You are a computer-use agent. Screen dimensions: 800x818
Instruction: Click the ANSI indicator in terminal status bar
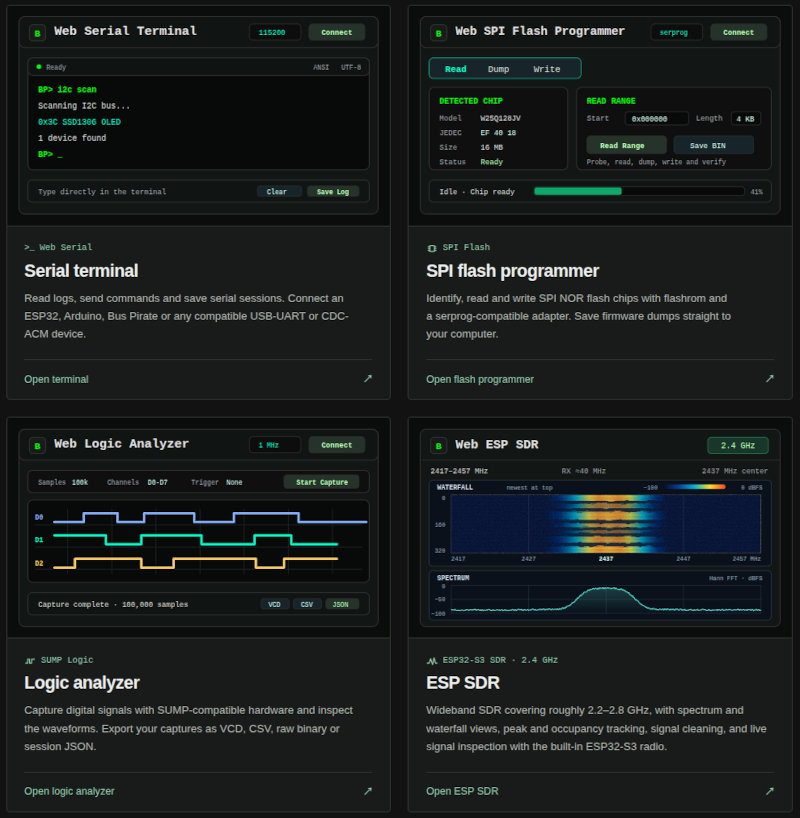click(321, 67)
